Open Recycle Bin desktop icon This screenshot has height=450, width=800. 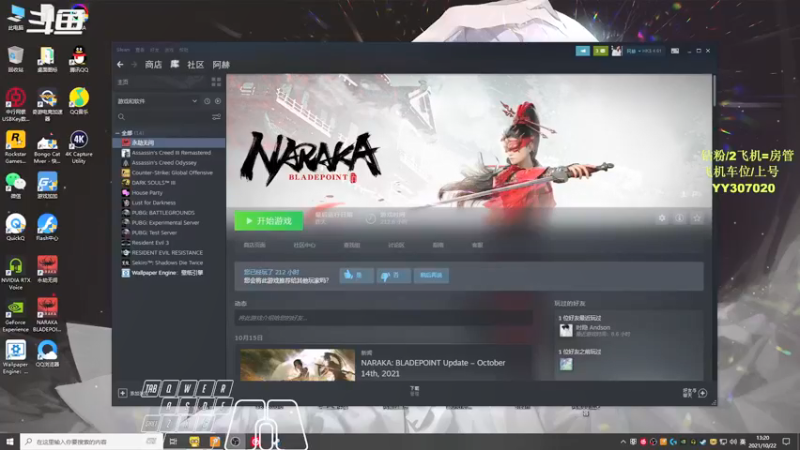pos(15,59)
